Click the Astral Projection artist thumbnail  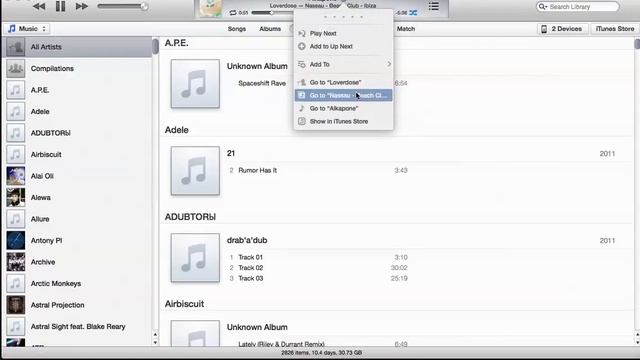click(x=16, y=305)
